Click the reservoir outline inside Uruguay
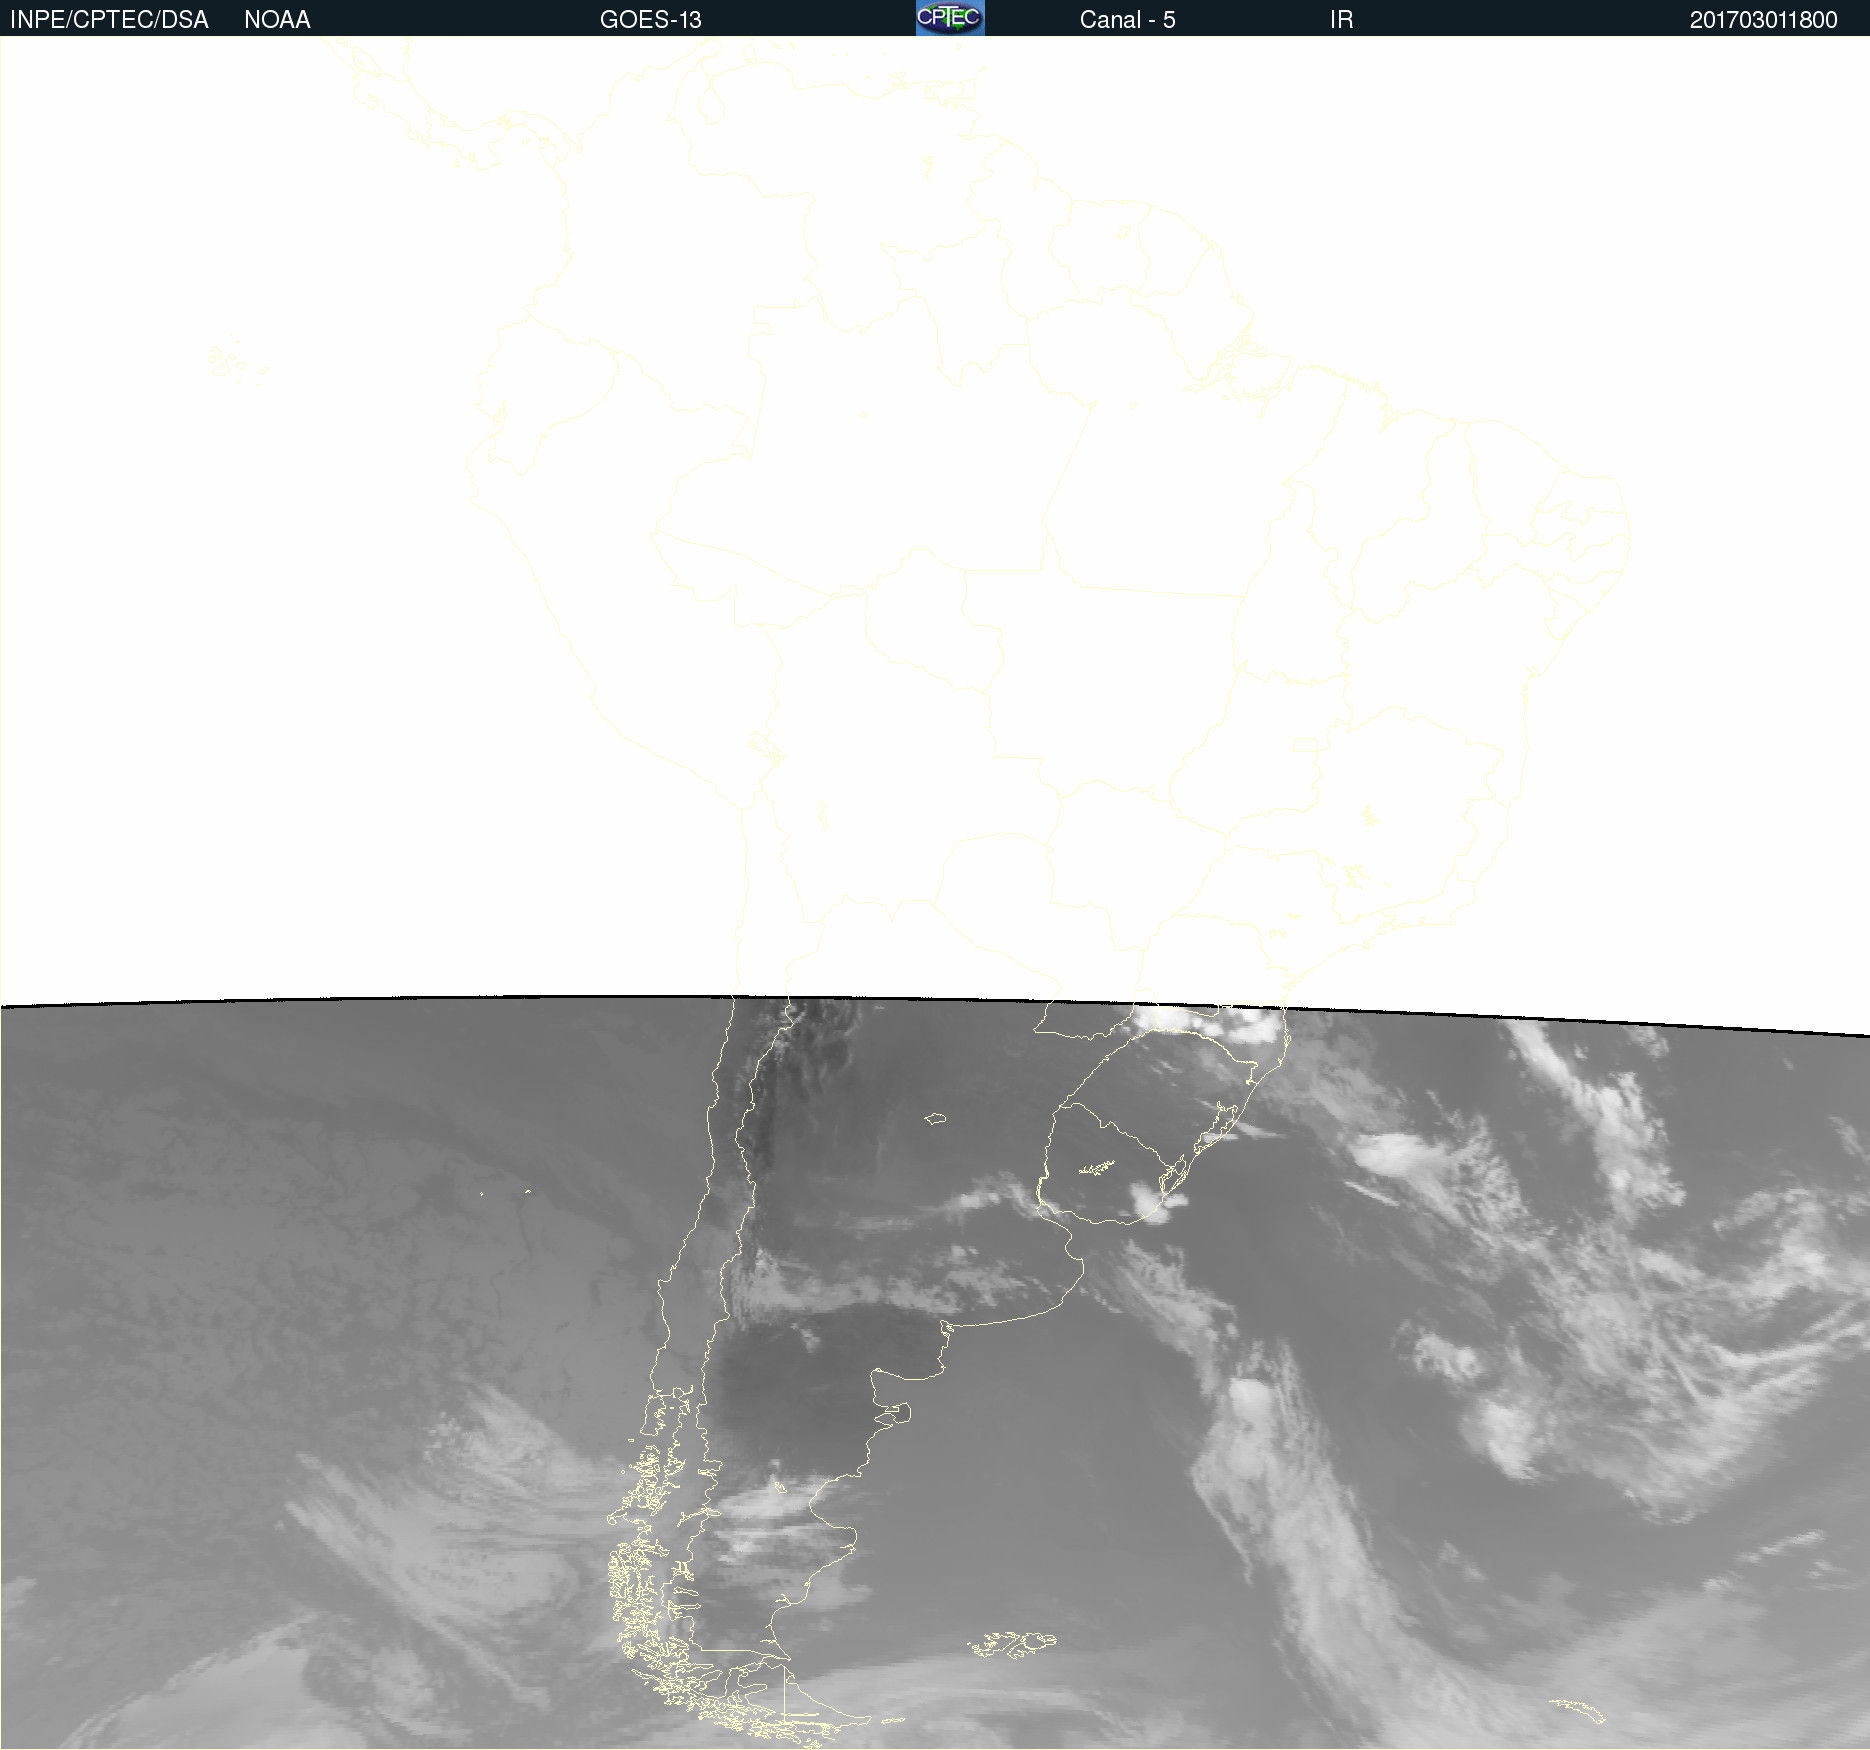 point(1097,1167)
